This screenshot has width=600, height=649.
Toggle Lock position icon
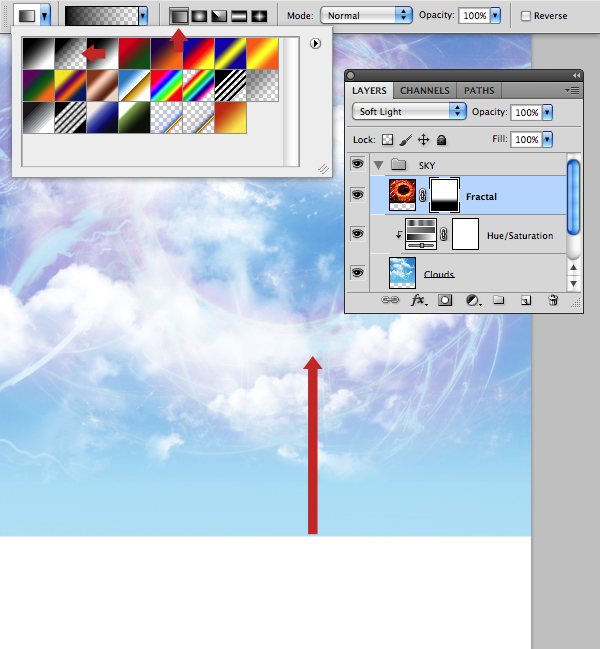click(423, 140)
